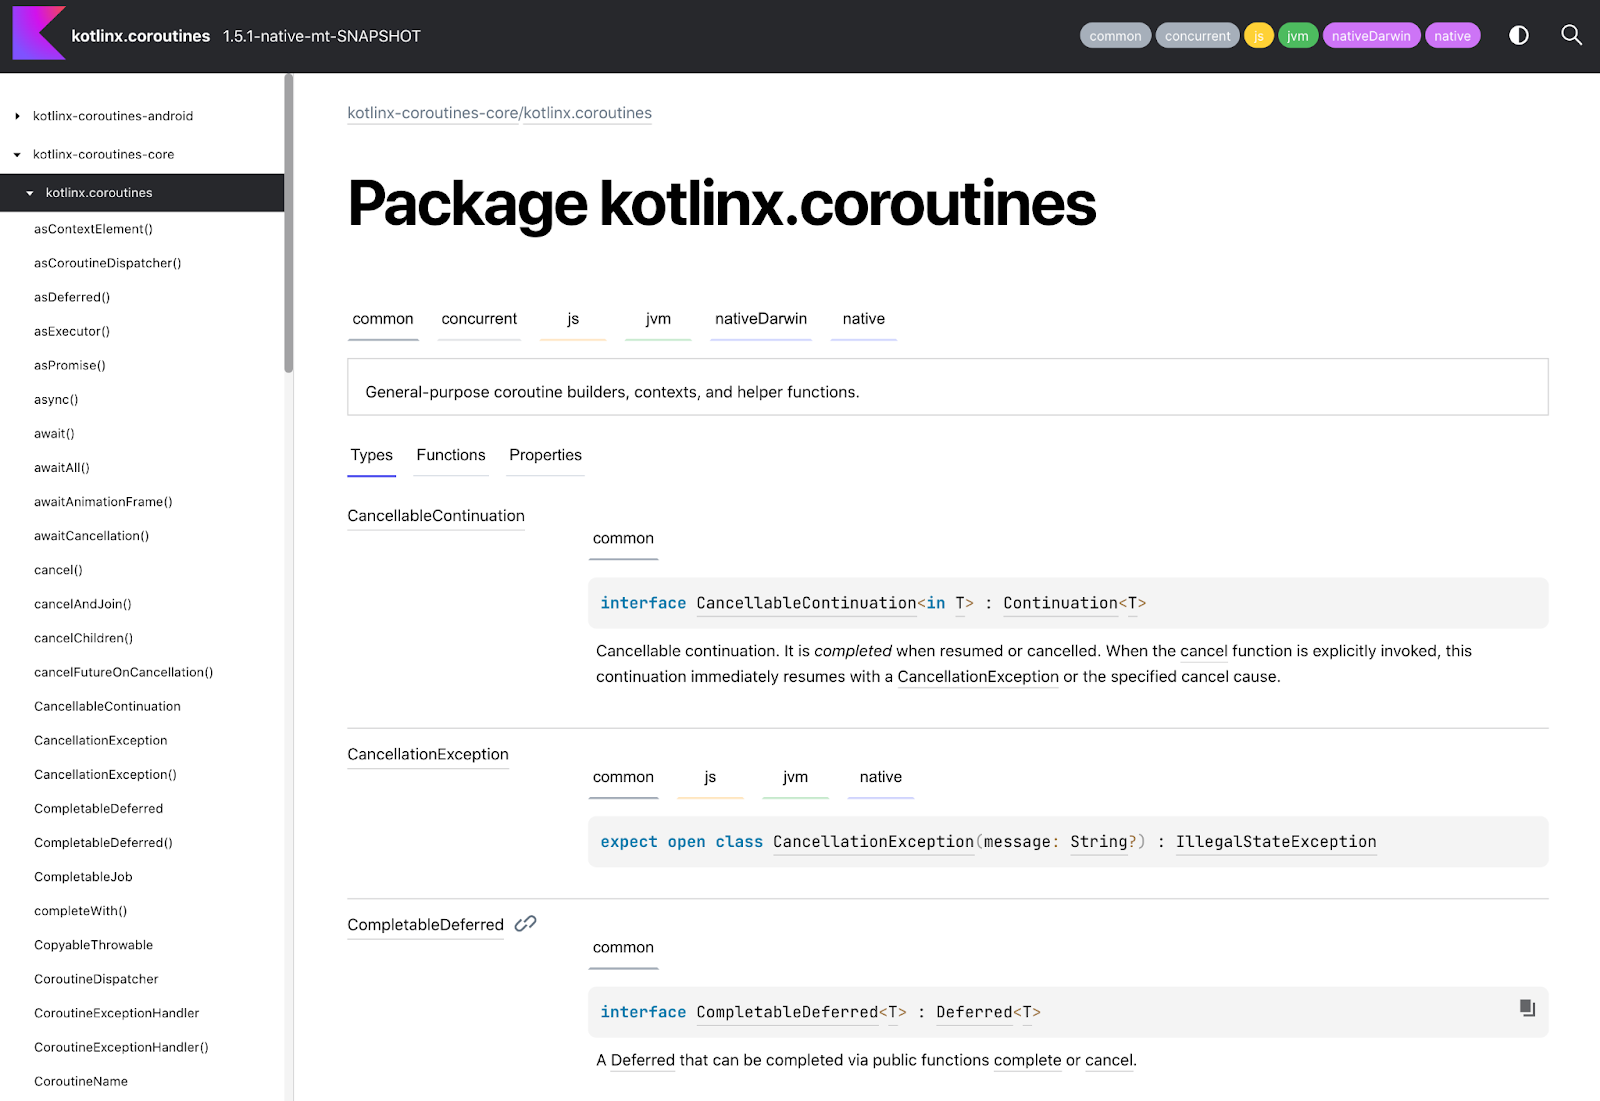Collapse the kotlinx-coroutines-core tree node

pyautogui.click(x=18, y=155)
